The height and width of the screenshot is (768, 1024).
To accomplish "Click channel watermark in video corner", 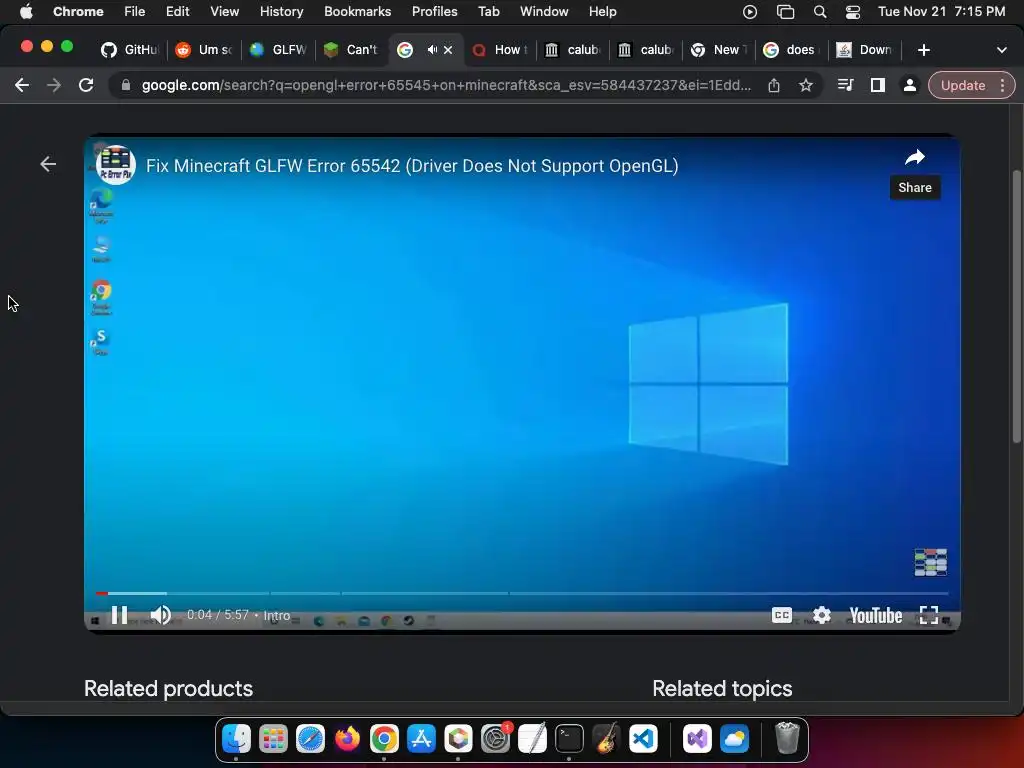I will [931, 562].
